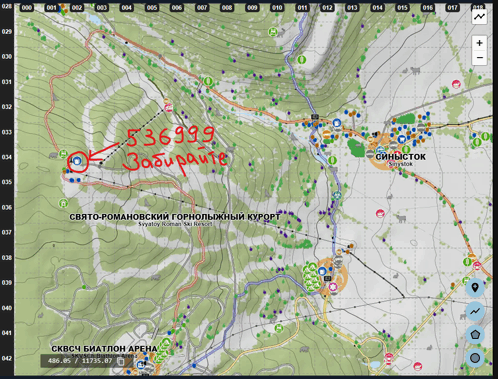This screenshot has width=498, height=379.
Task: Click the green marker beside the gray bear icon
Action: [x=63, y=154]
